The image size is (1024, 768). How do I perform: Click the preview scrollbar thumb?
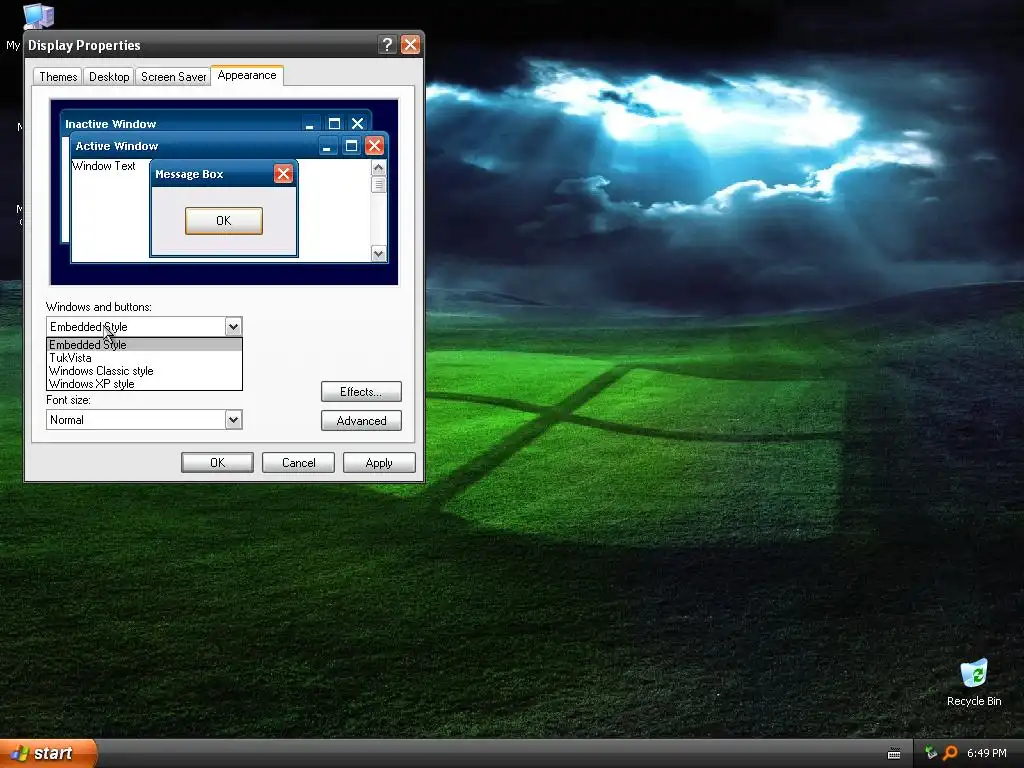[378, 184]
